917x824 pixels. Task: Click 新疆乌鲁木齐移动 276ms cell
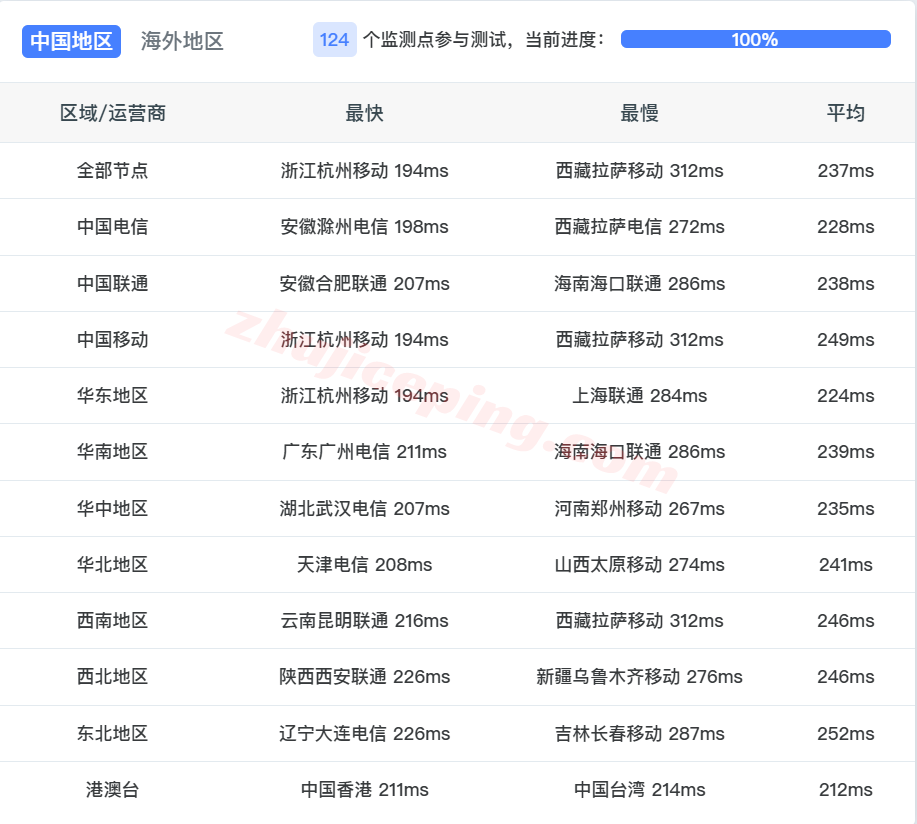[639, 677]
